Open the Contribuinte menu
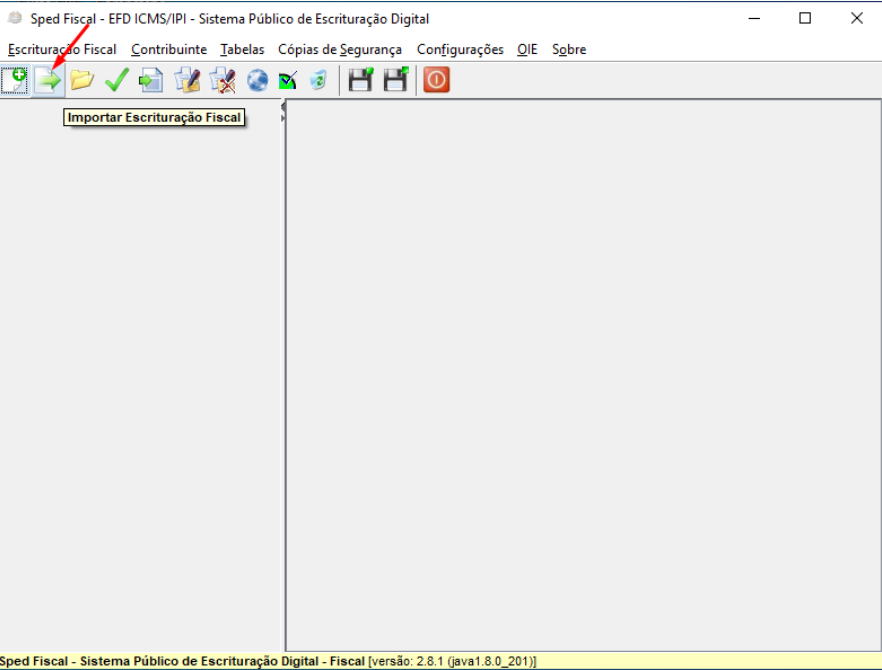Viewport: 882px width, 670px height. pyautogui.click(x=169, y=49)
